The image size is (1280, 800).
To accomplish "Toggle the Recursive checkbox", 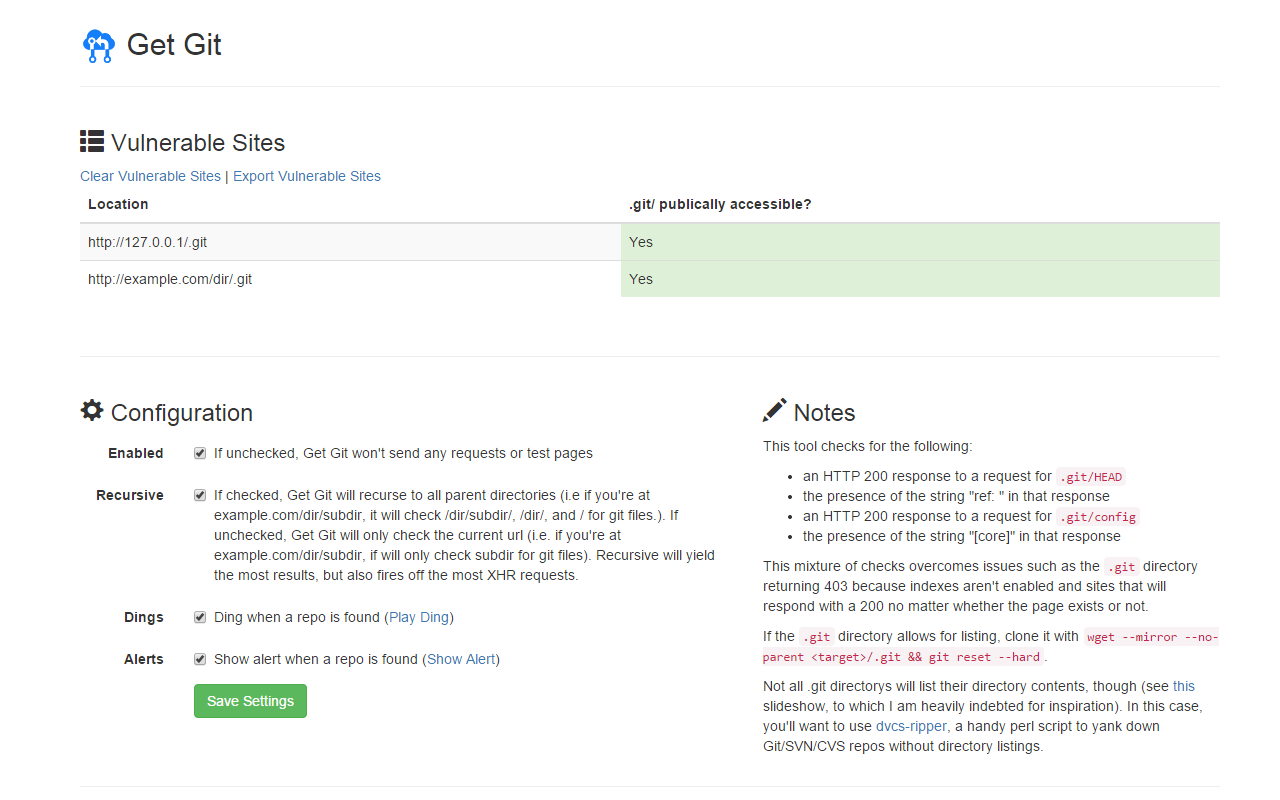I will [200, 495].
